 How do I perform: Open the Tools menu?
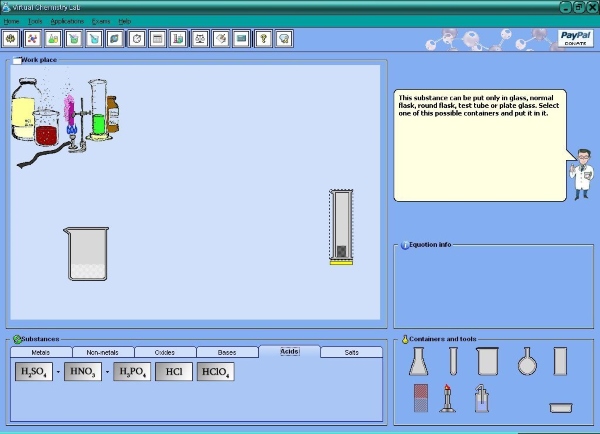[35, 21]
